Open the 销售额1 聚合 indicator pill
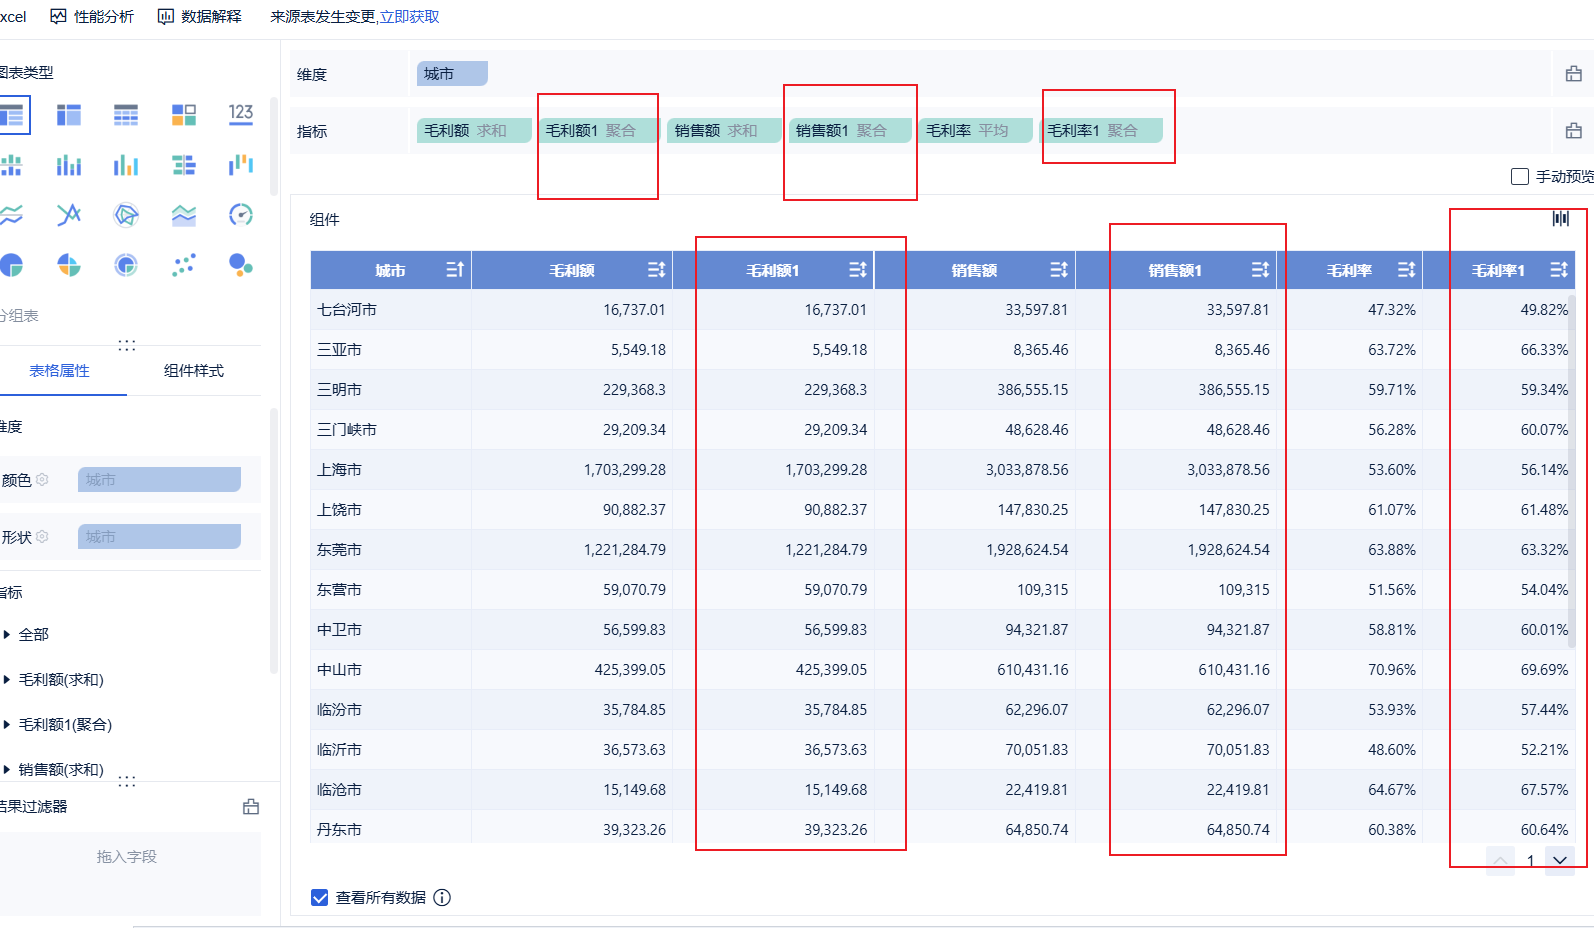This screenshot has height=928, width=1594. (850, 131)
